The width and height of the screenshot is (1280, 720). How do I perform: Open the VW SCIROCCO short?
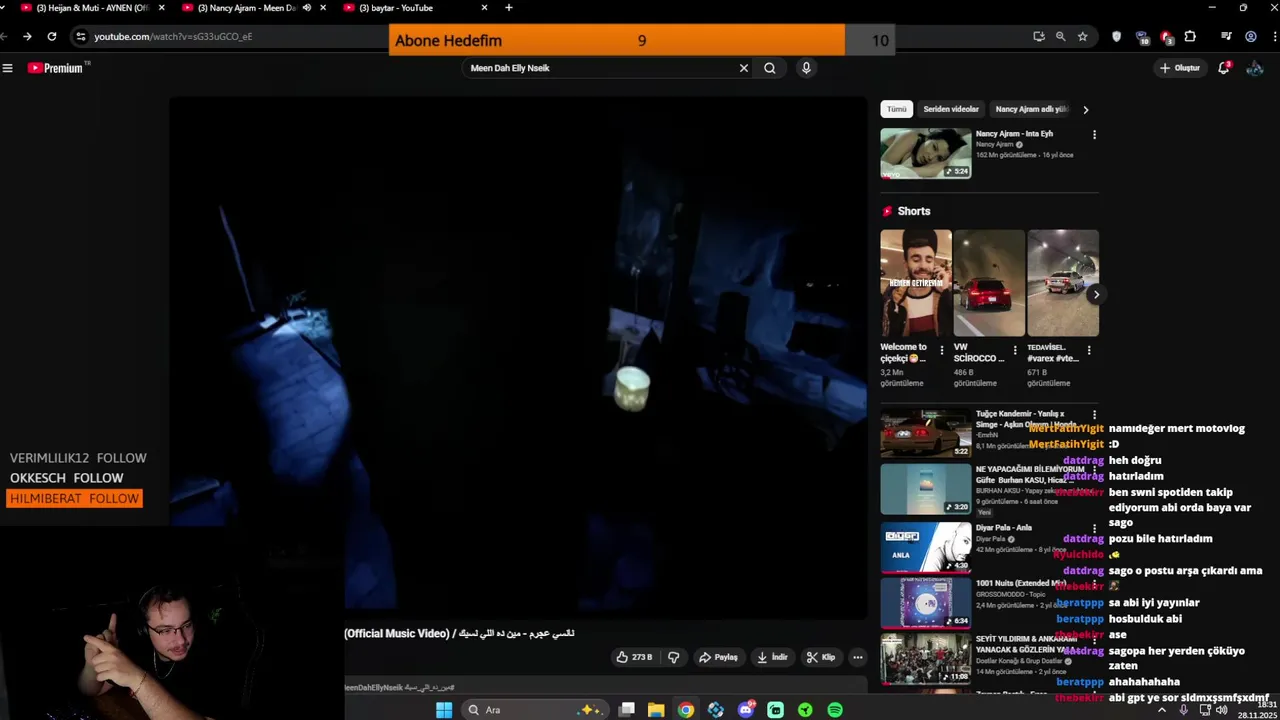(989, 283)
